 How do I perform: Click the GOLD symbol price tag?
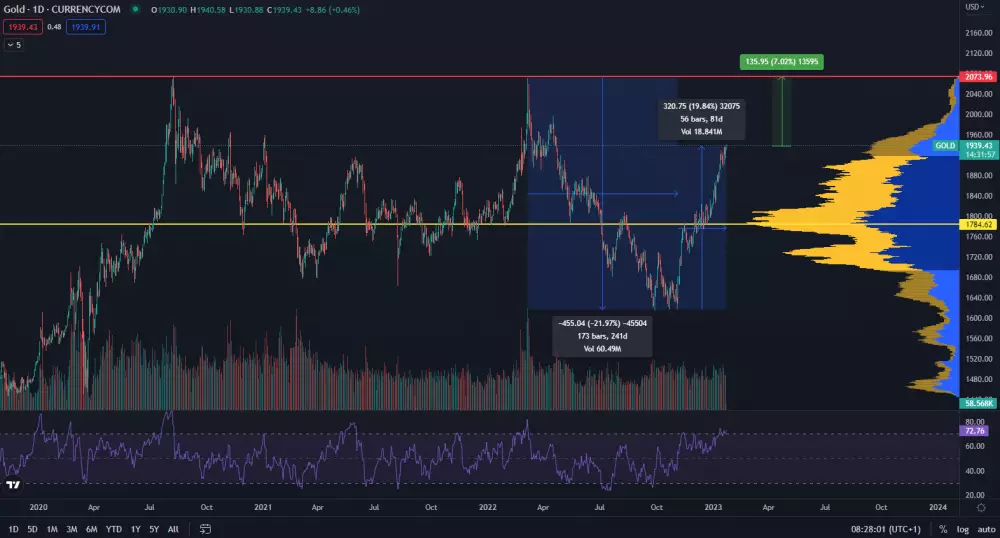945,146
